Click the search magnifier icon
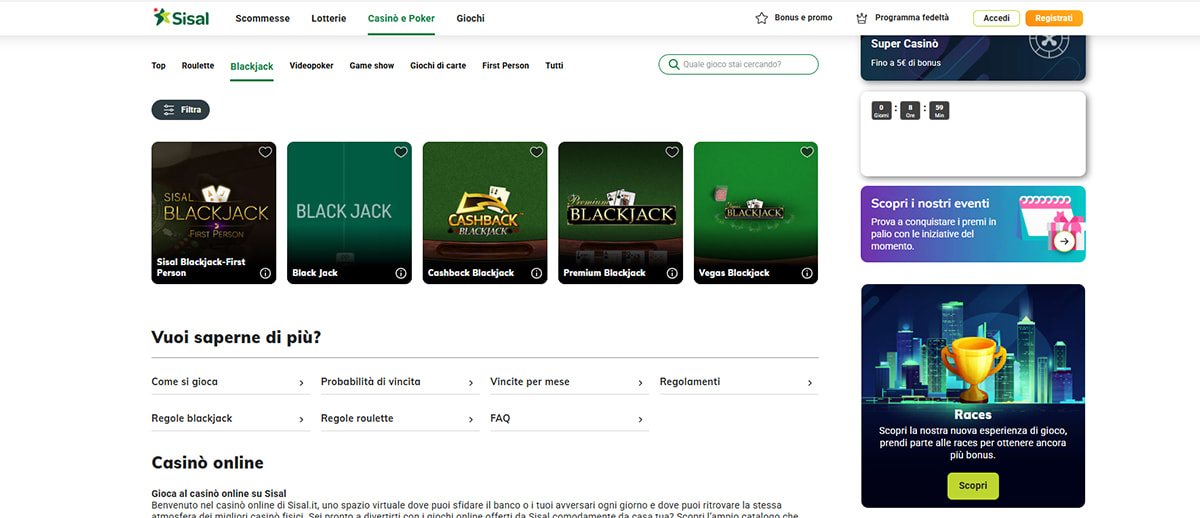Image resolution: width=1200 pixels, height=518 pixels. pyautogui.click(x=674, y=64)
